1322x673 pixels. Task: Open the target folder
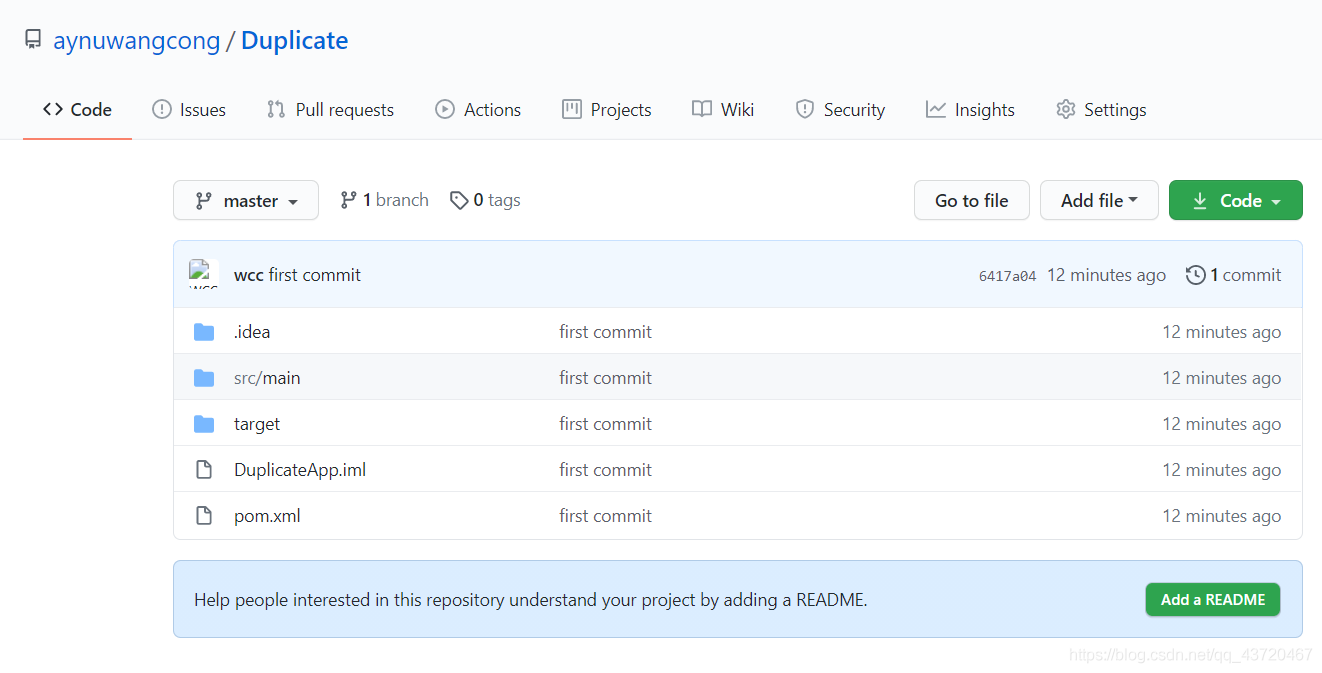click(x=257, y=424)
